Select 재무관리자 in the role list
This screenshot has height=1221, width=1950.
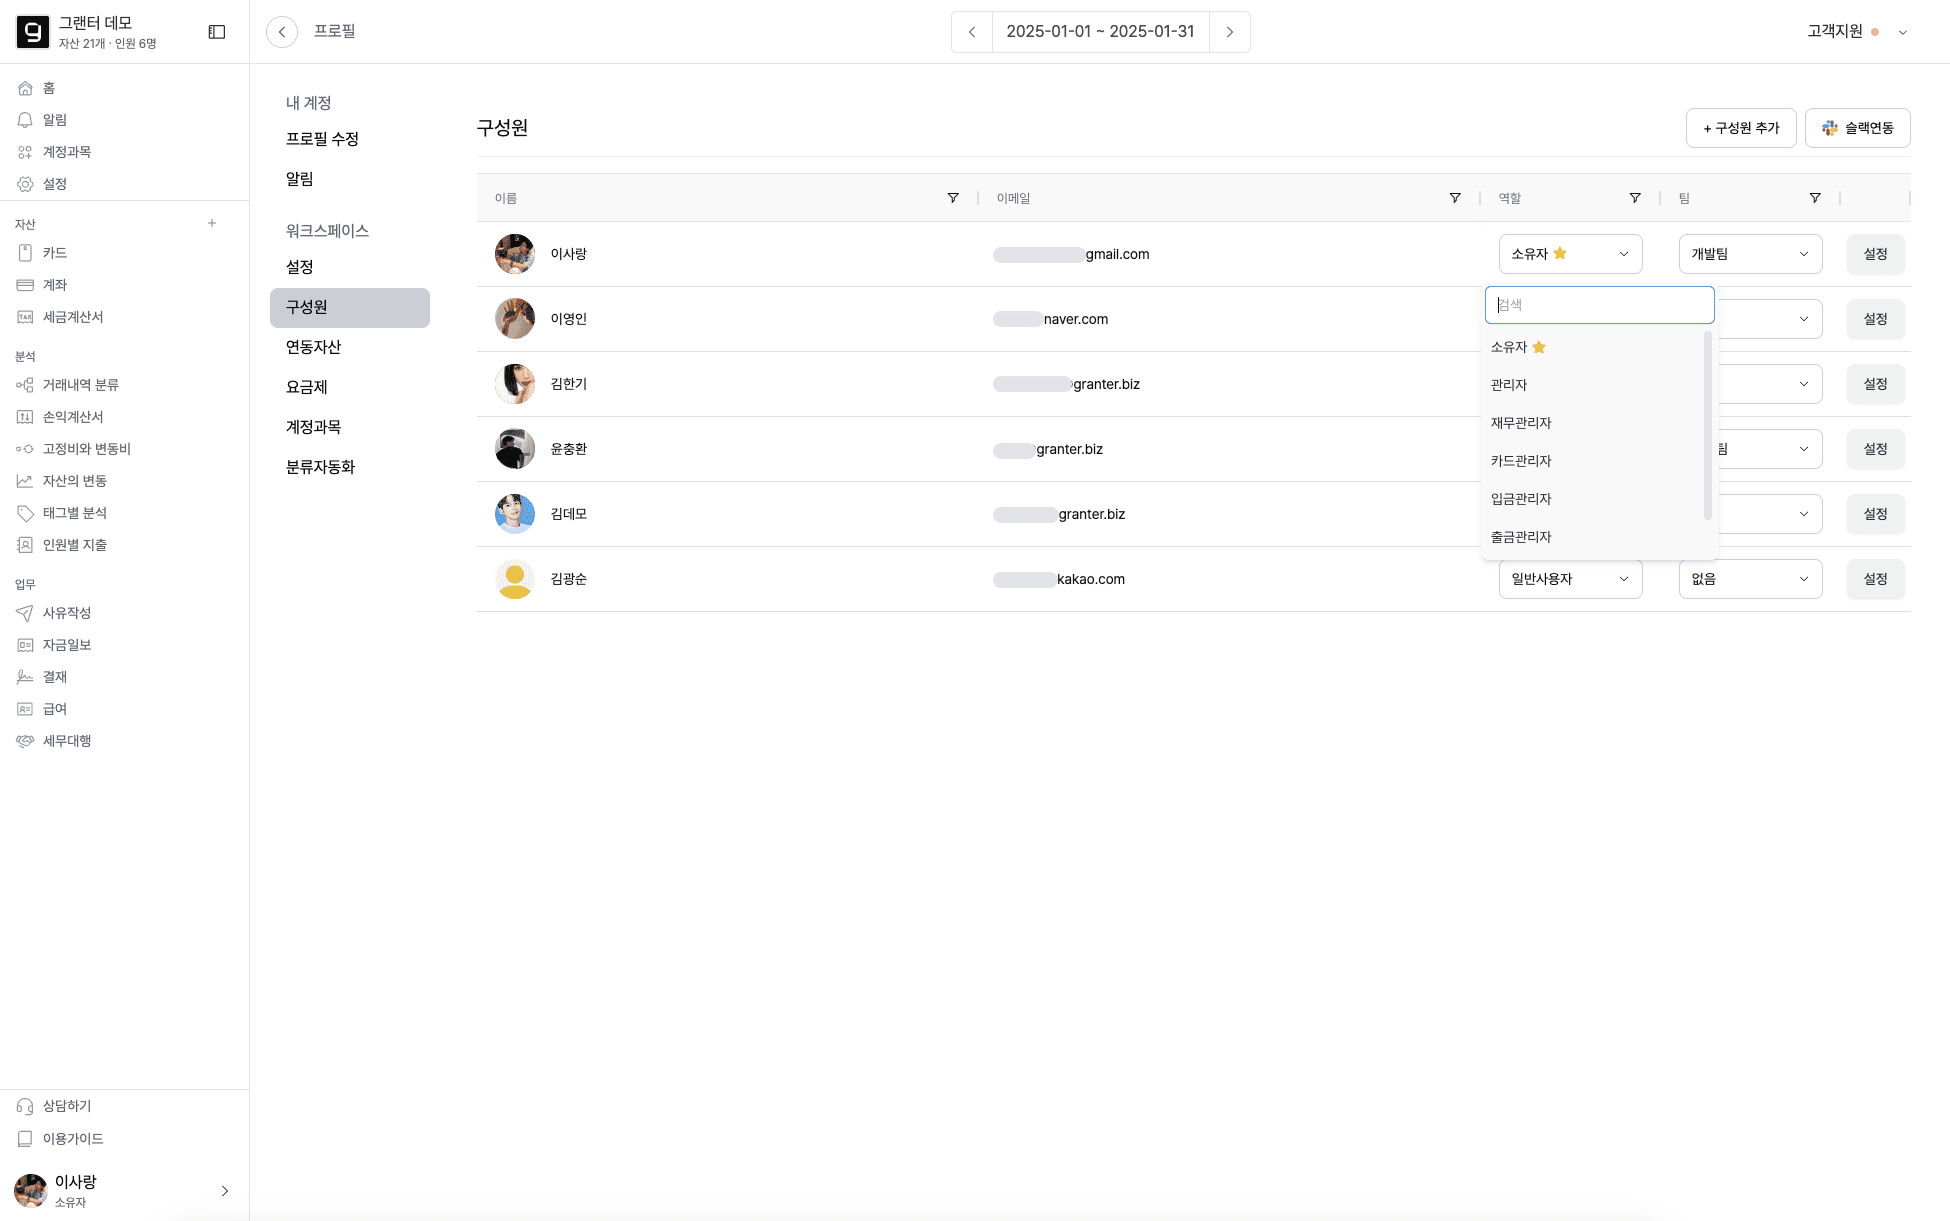point(1521,423)
